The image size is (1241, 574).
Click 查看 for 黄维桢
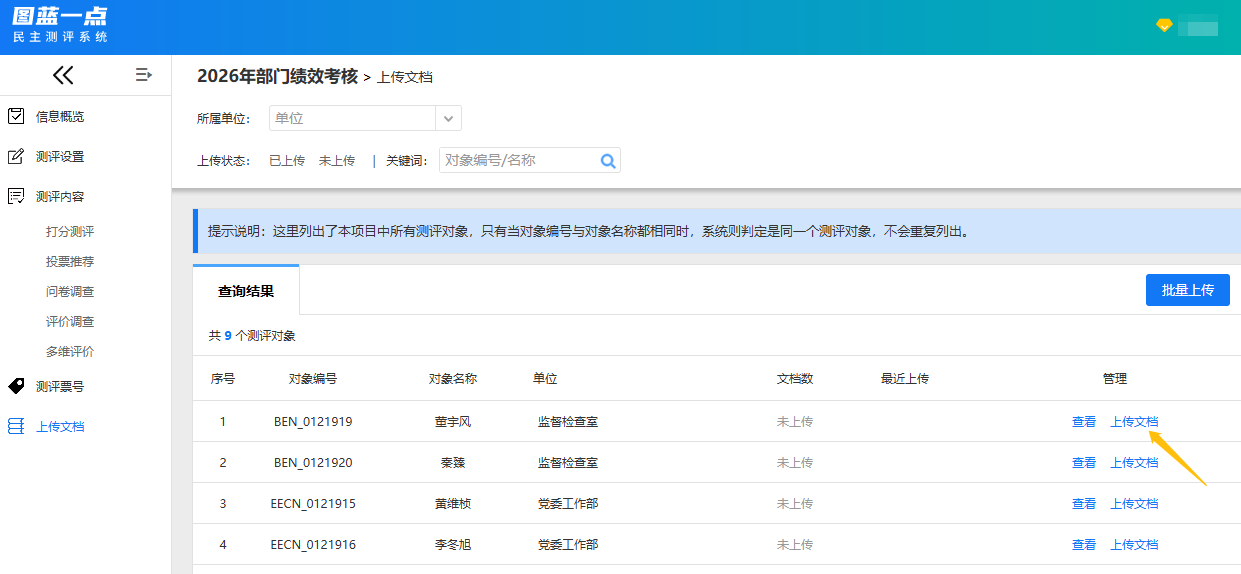pos(1084,503)
